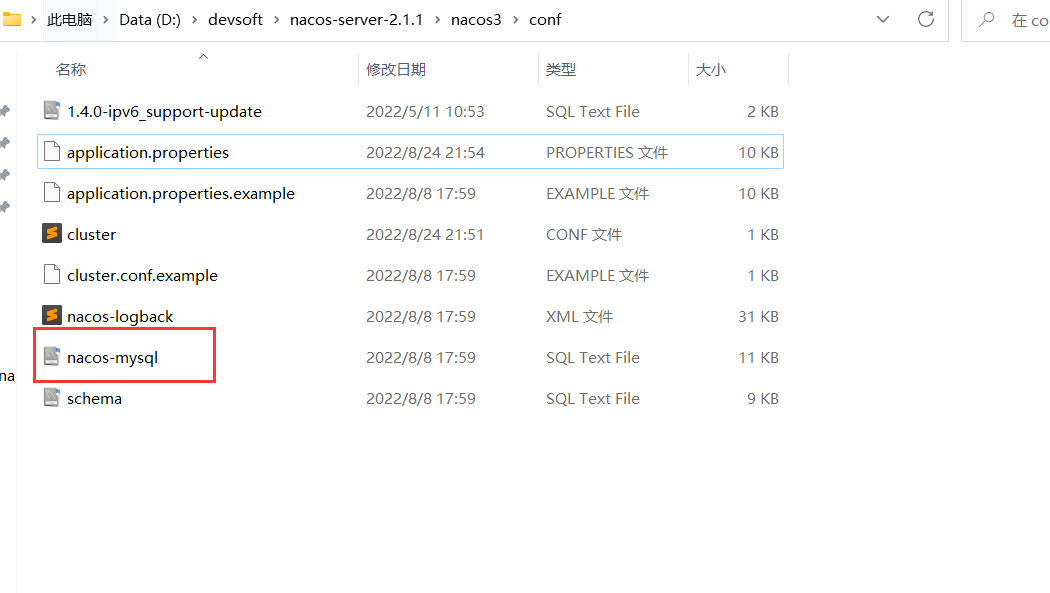
Task: Select file 1.4.0-ipv6_support-update
Action: [164, 111]
